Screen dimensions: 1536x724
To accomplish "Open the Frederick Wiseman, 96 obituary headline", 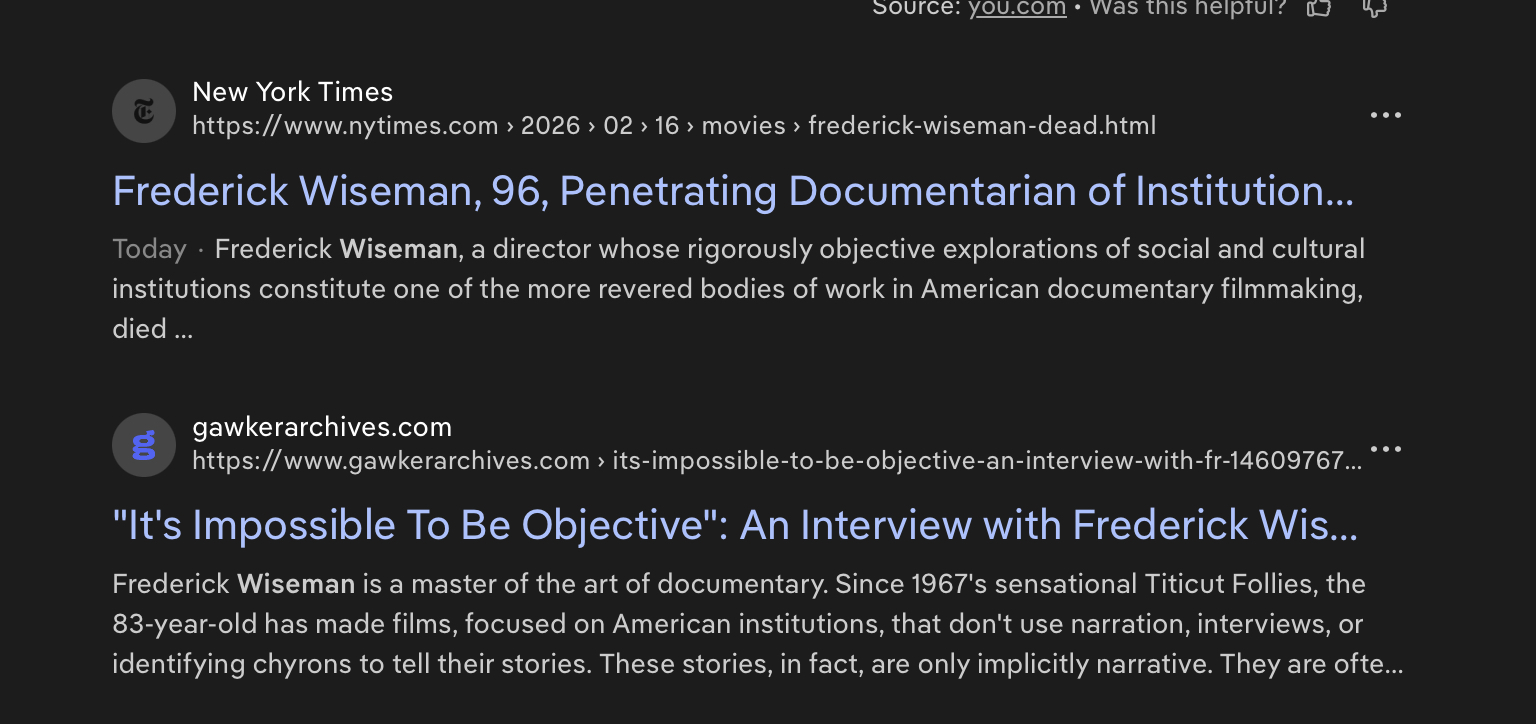I will 732,191.
